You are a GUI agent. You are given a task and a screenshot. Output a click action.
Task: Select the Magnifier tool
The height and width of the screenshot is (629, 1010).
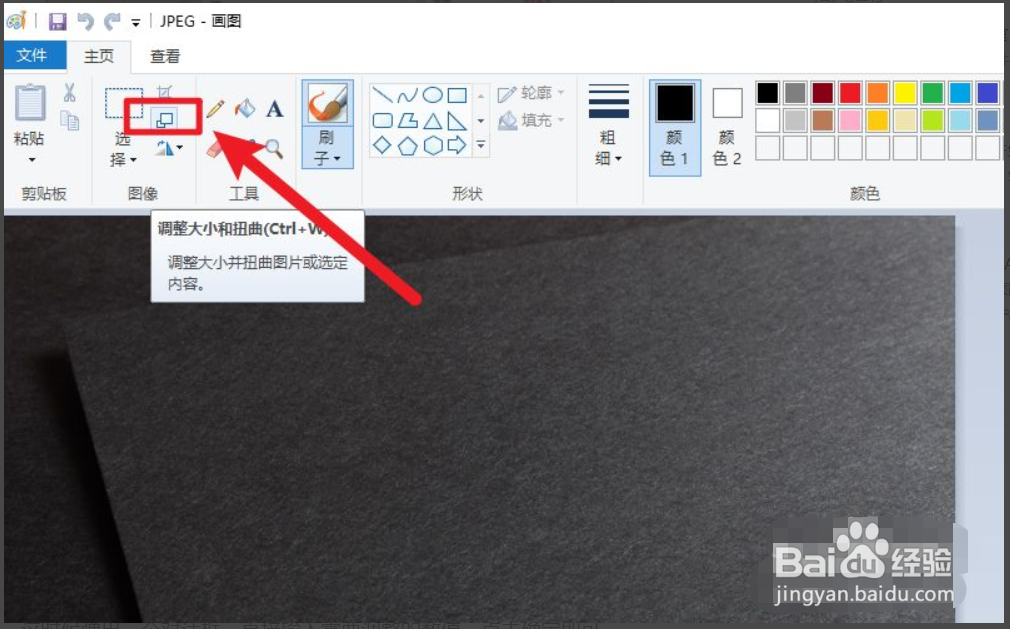tap(274, 149)
